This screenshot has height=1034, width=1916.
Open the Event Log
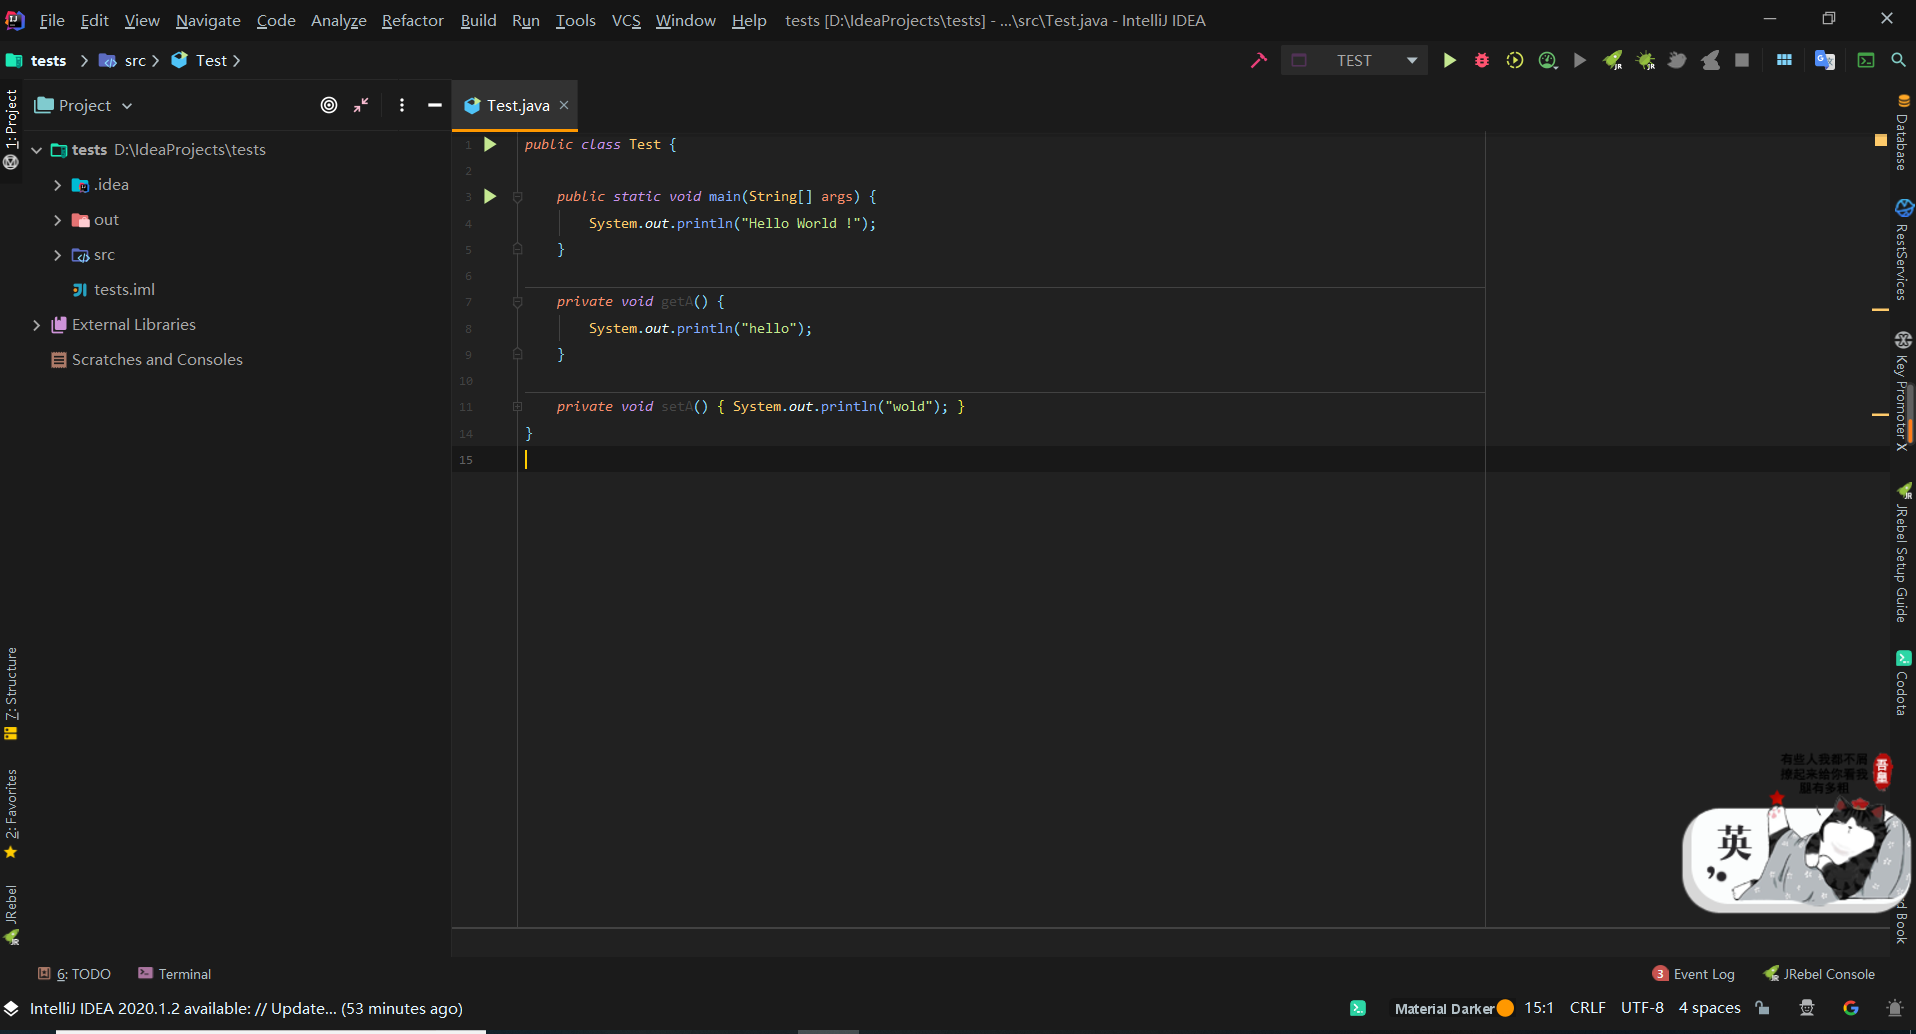coord(1694,974)
